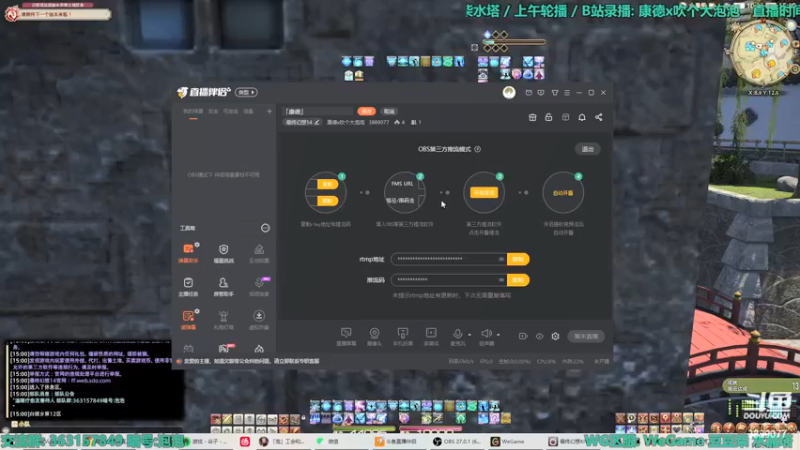Expand the microphone options arrow
Screen dimensions: 800x450
click(470, 335)
